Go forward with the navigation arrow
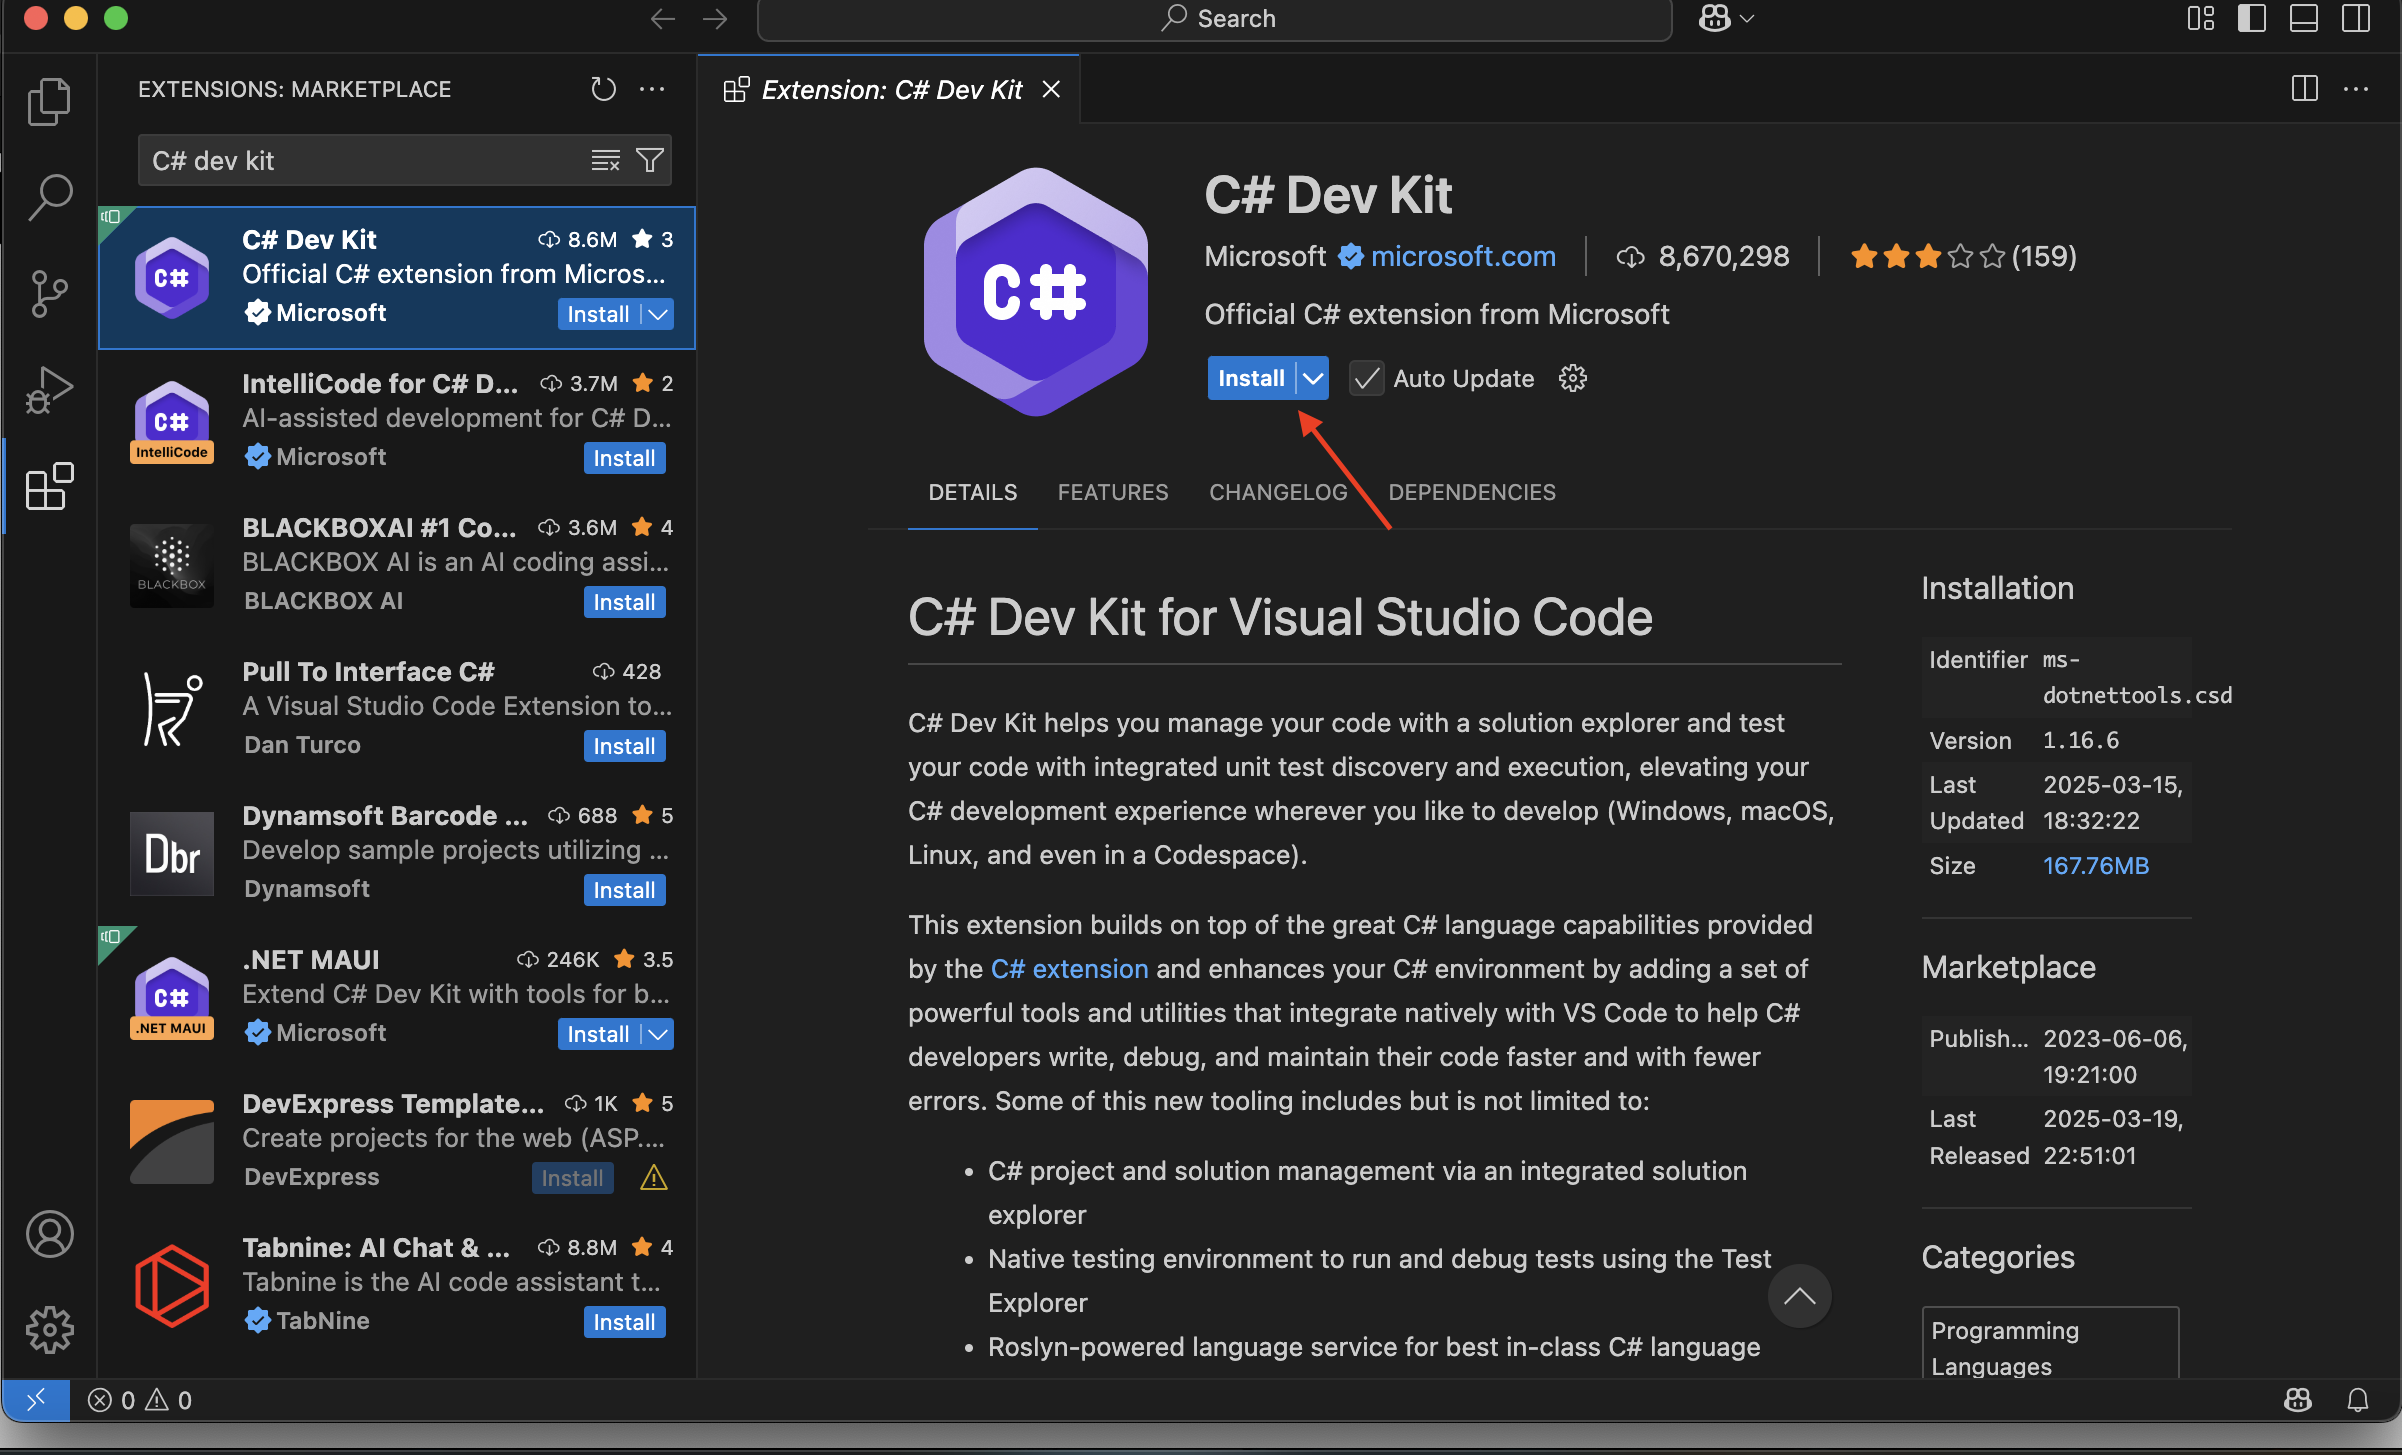 (x=714, y=19)
